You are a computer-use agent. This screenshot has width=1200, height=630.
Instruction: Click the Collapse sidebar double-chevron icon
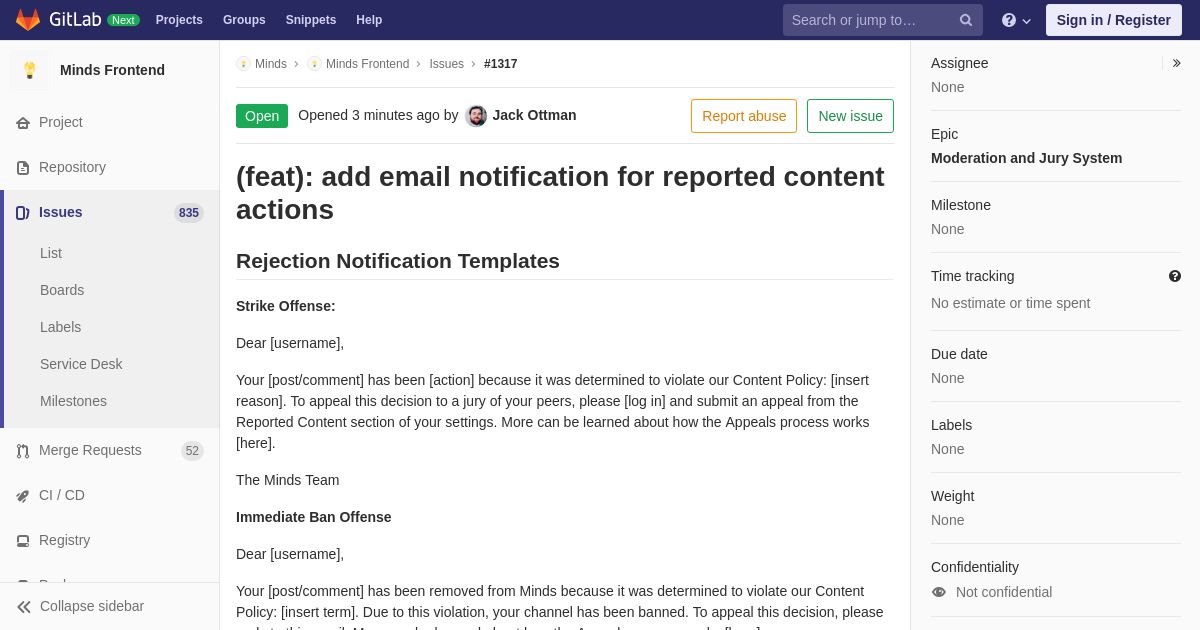tap(24, 607)
